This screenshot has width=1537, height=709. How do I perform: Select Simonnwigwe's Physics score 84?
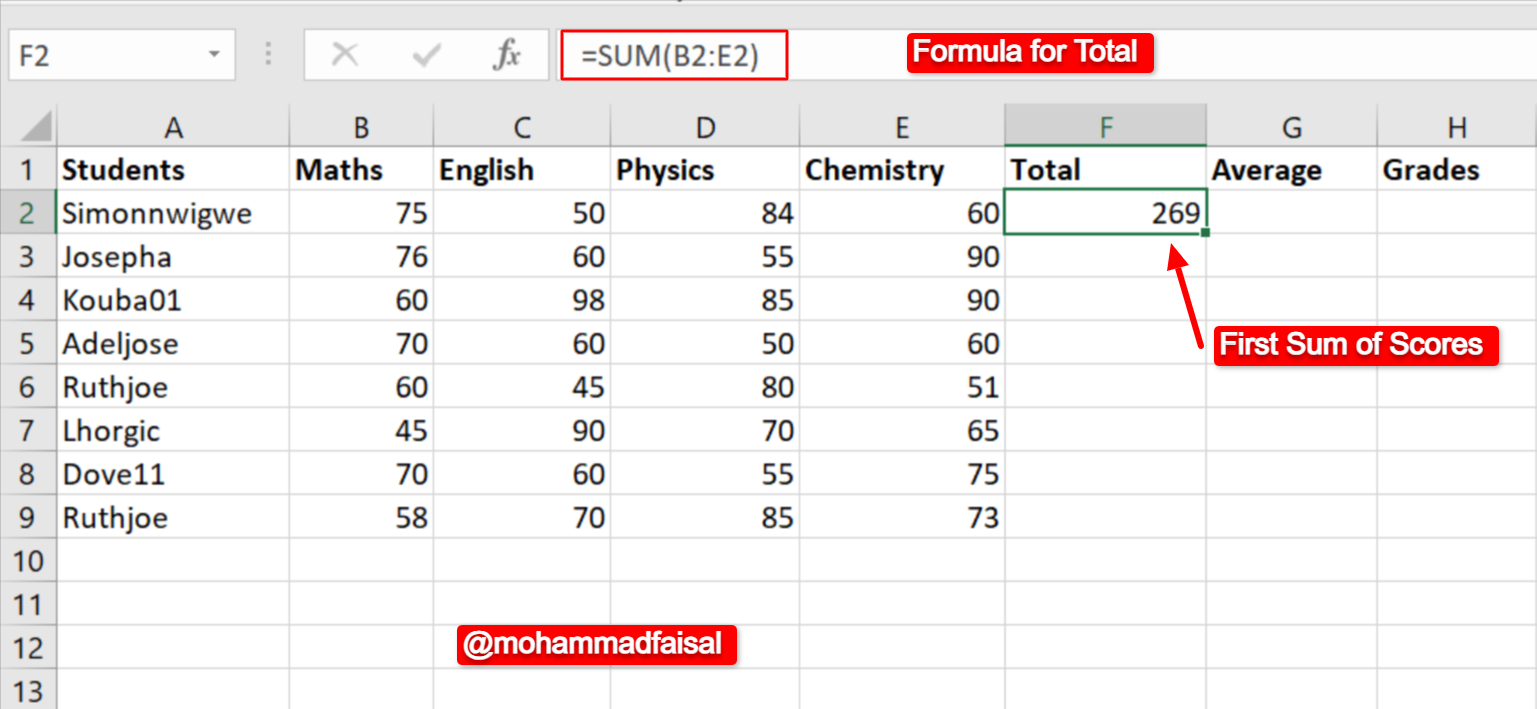click(x=705, y=213)
